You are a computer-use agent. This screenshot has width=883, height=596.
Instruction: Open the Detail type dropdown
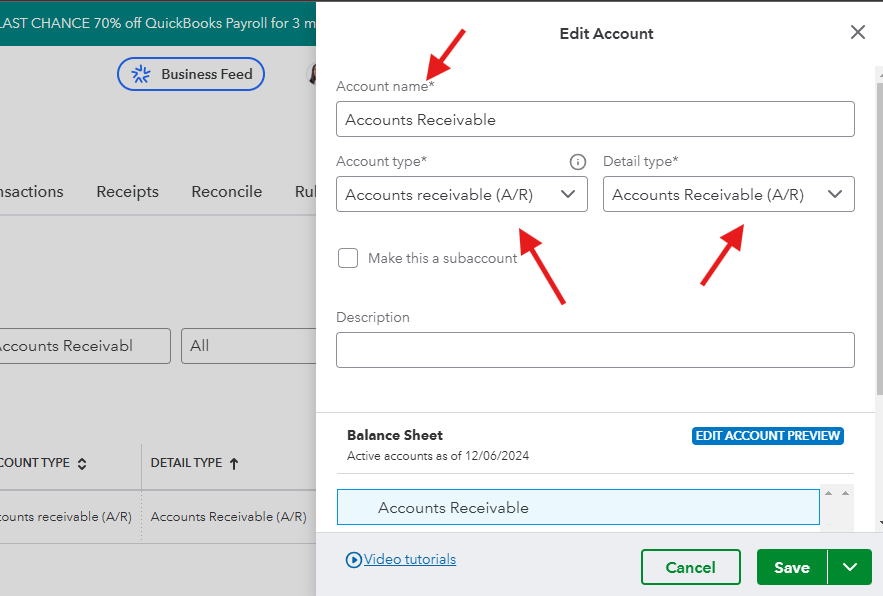pyautogui.click(x=836, y=194)
